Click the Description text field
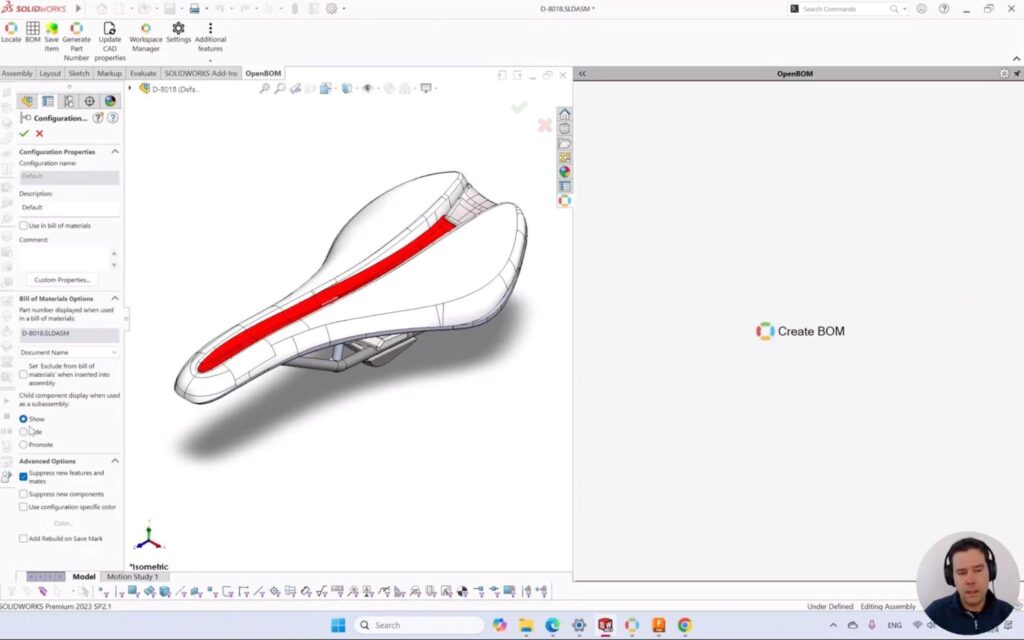Screen dimensions: 1024x640 pyautogui.click(x=69, y=207)
